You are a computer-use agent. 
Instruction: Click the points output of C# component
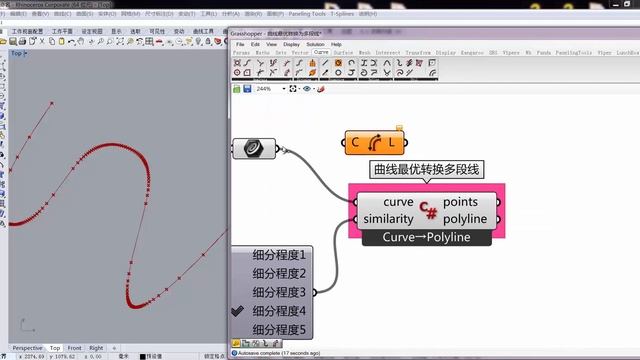click(460, 202)
